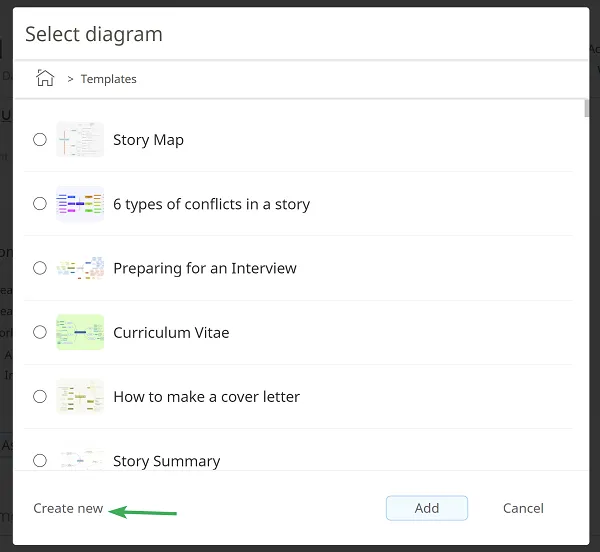Open the Story Map thumbnail preview
600x552 pixels.
pos(80,140)
